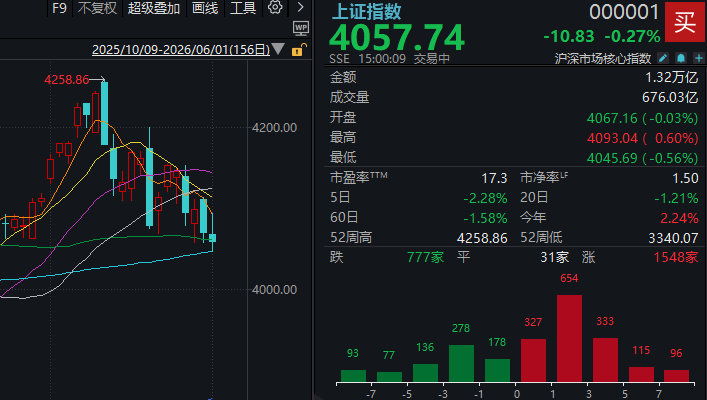Click the latest candlestick on the chart

pyautogui.click(x=212, y=238)
